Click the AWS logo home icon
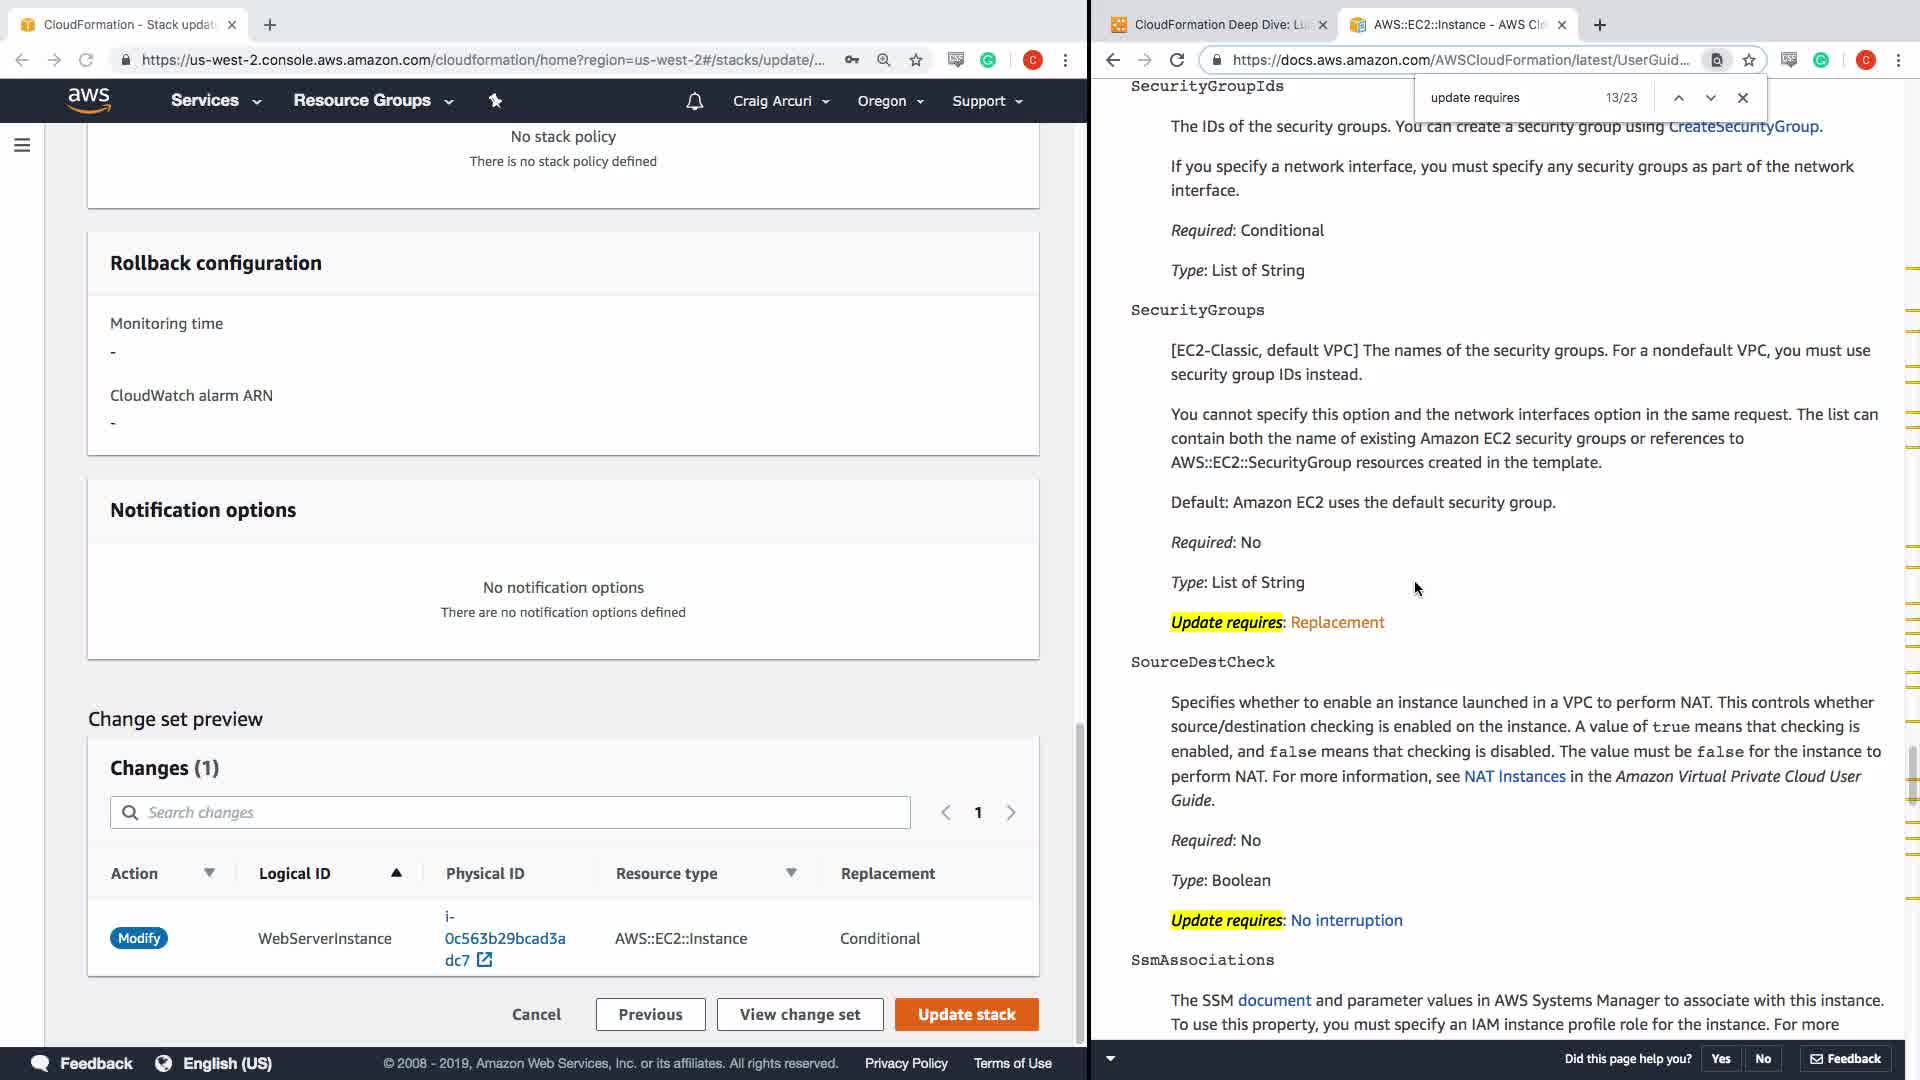 pyautogui.click(x=89, y=100)
